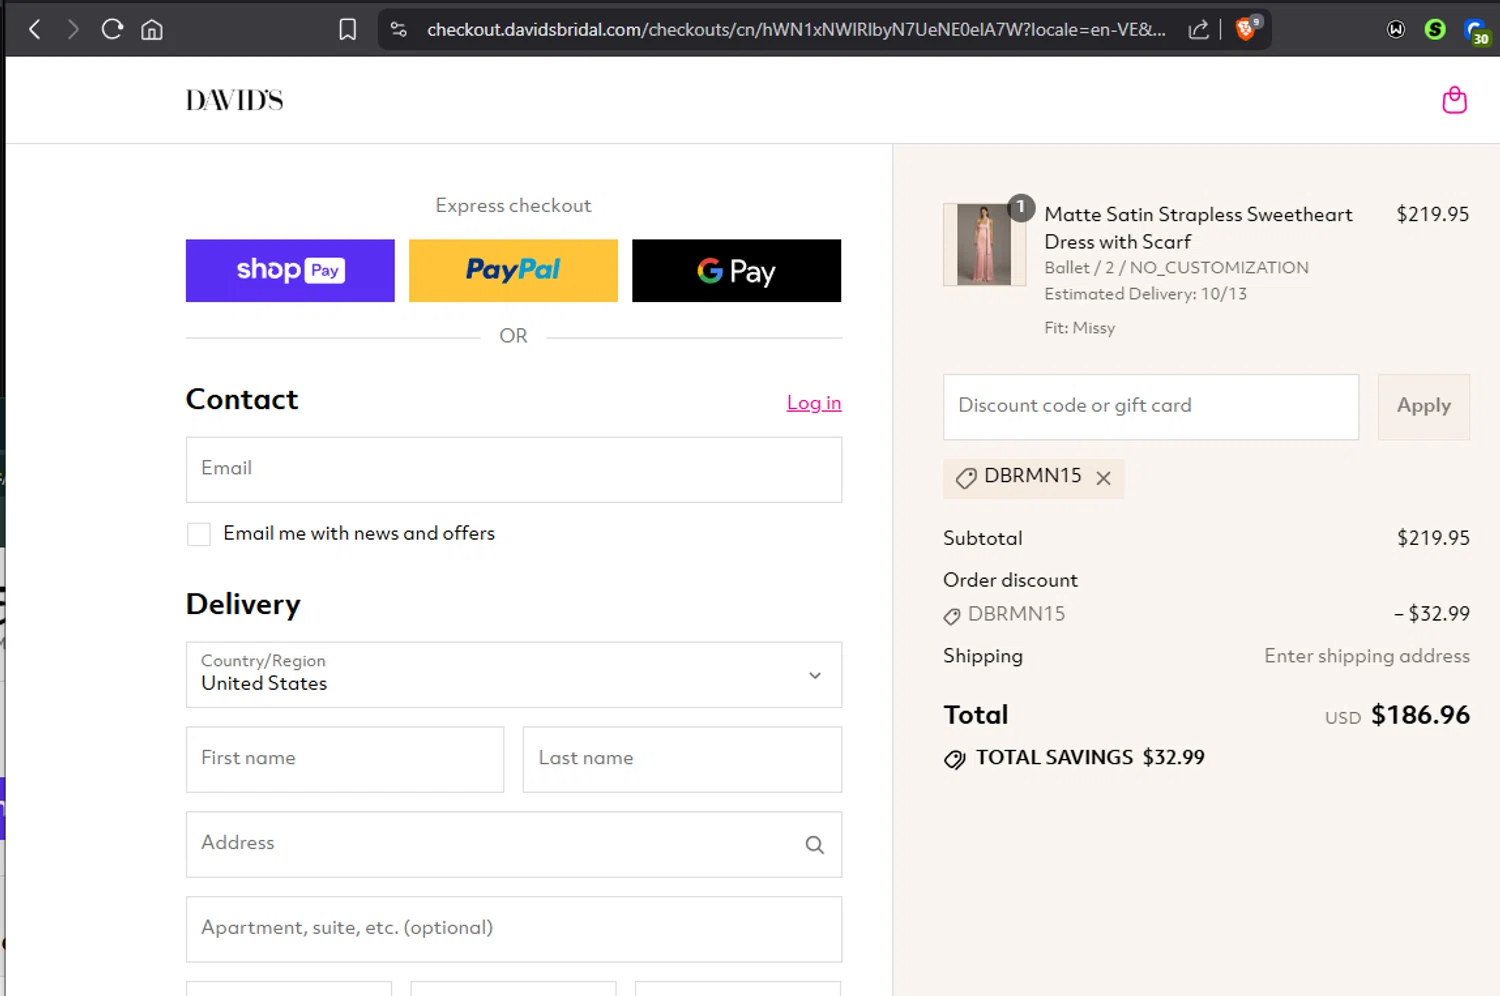The image size is (1500, 996).
Task: Click the address search magnifier icon
Action: tap(815, 845)
